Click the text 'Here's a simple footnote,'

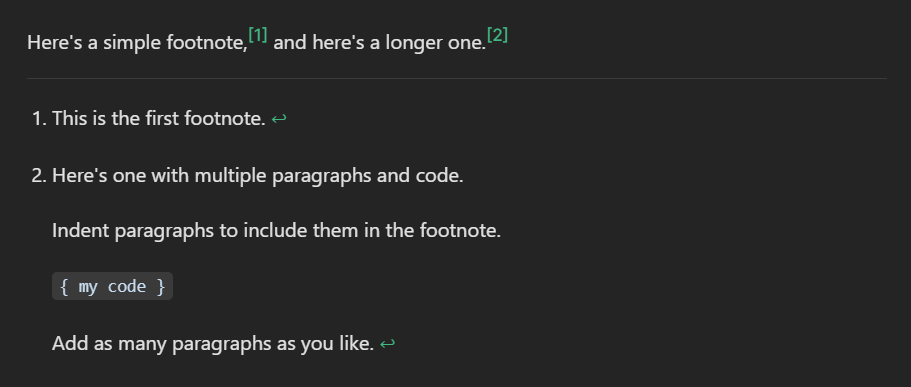pos(138,43)
